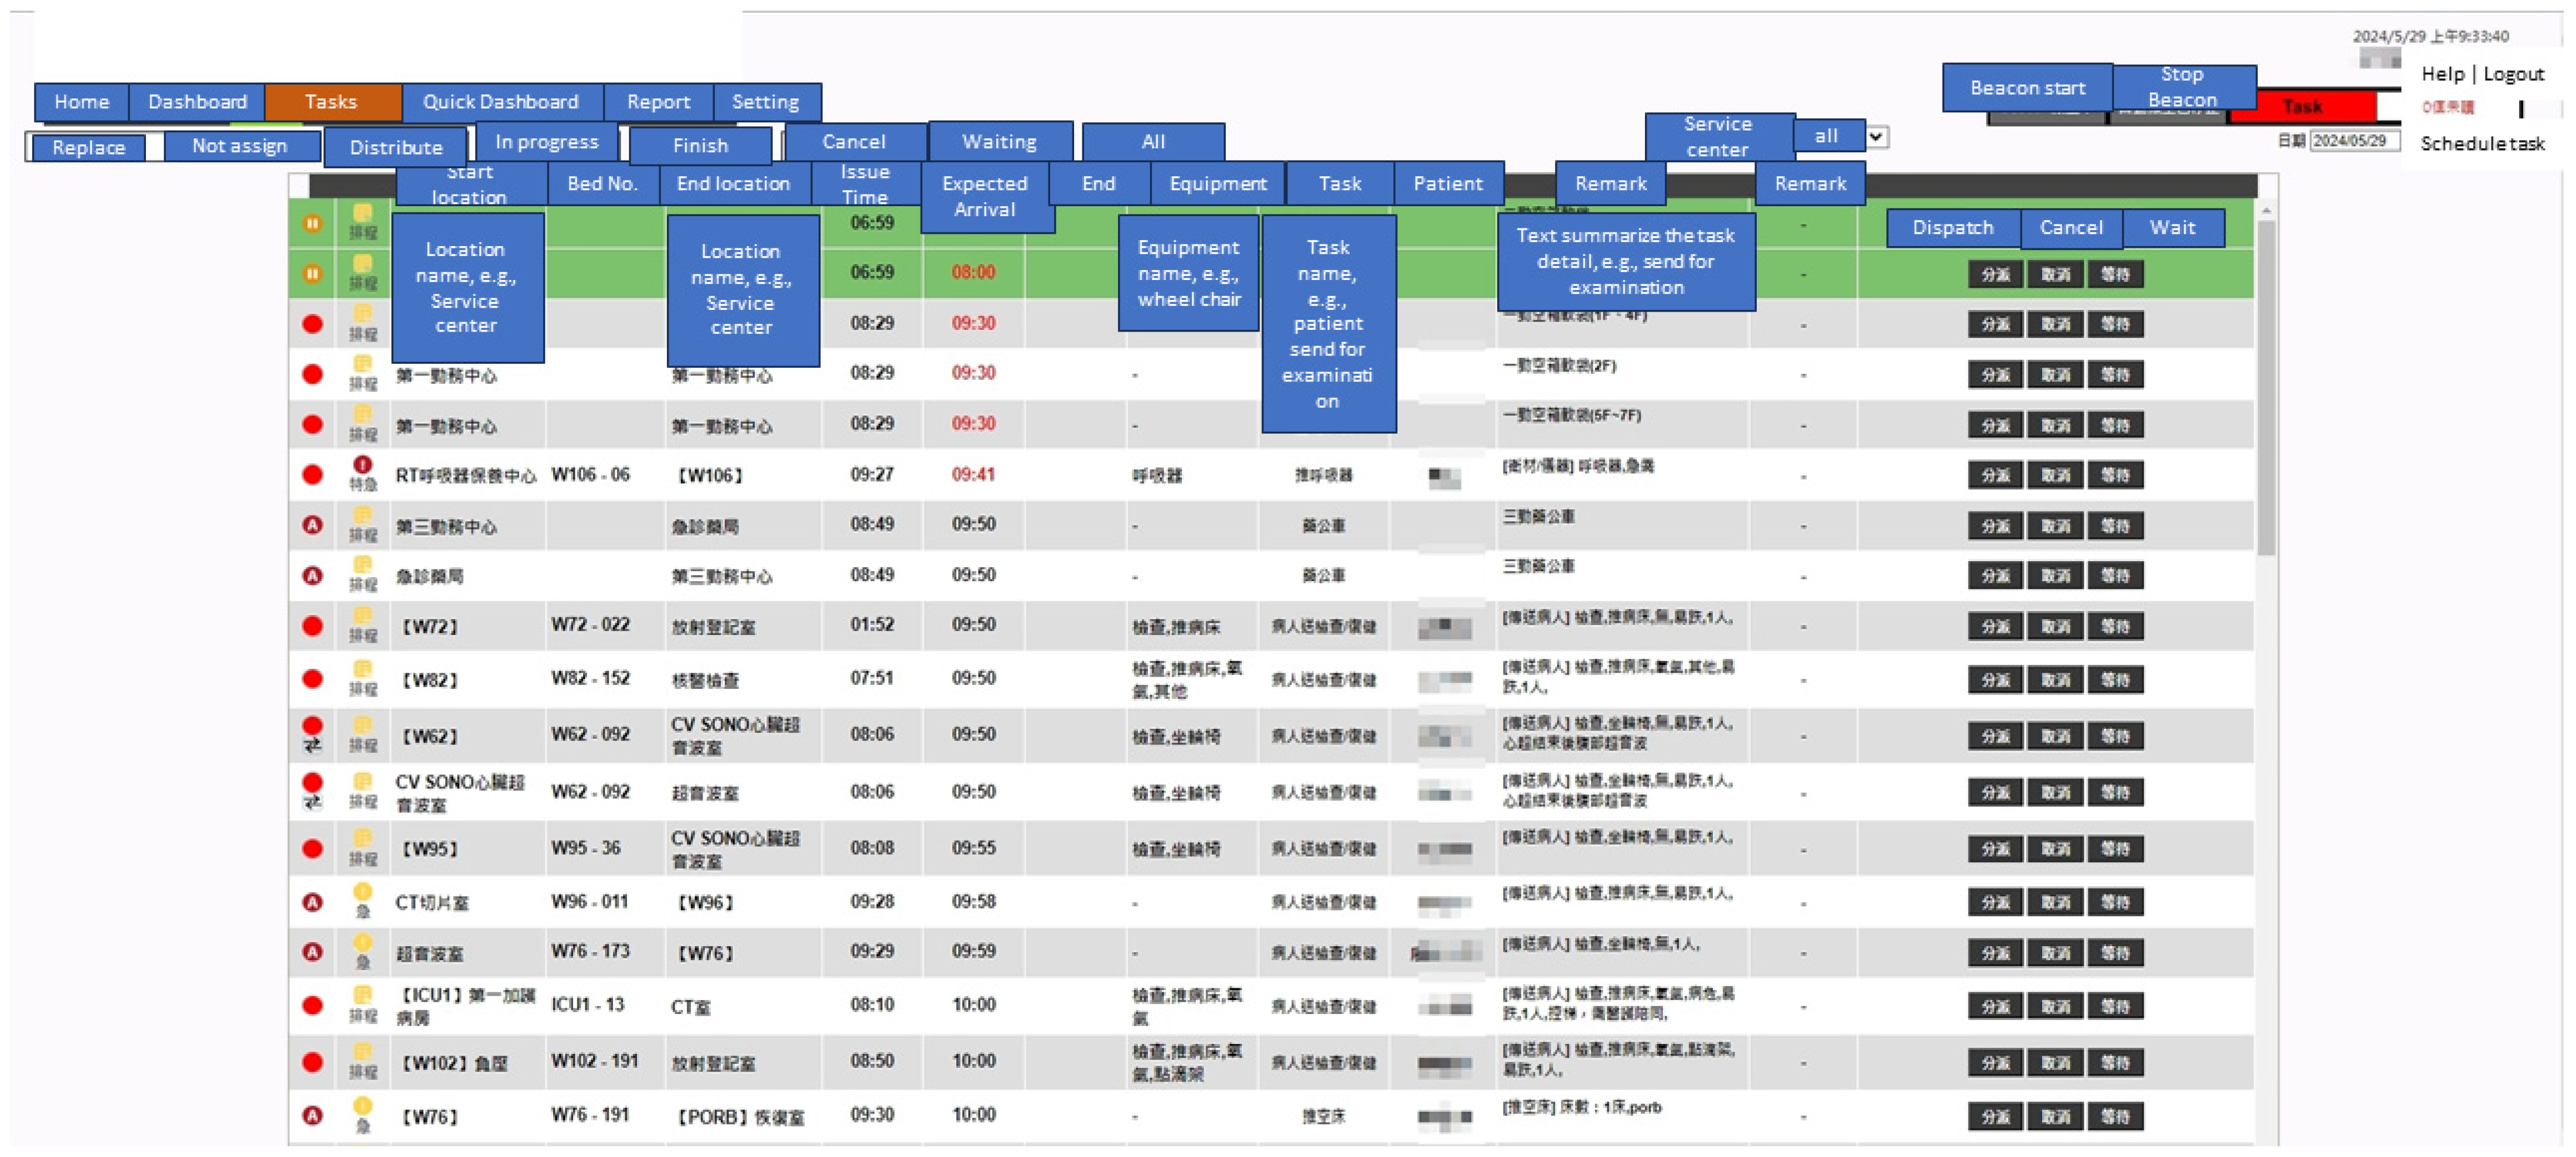Screen dimensions: 2576x1157
Task: Show the In progress tasks tab
Action: coord(546,142)
